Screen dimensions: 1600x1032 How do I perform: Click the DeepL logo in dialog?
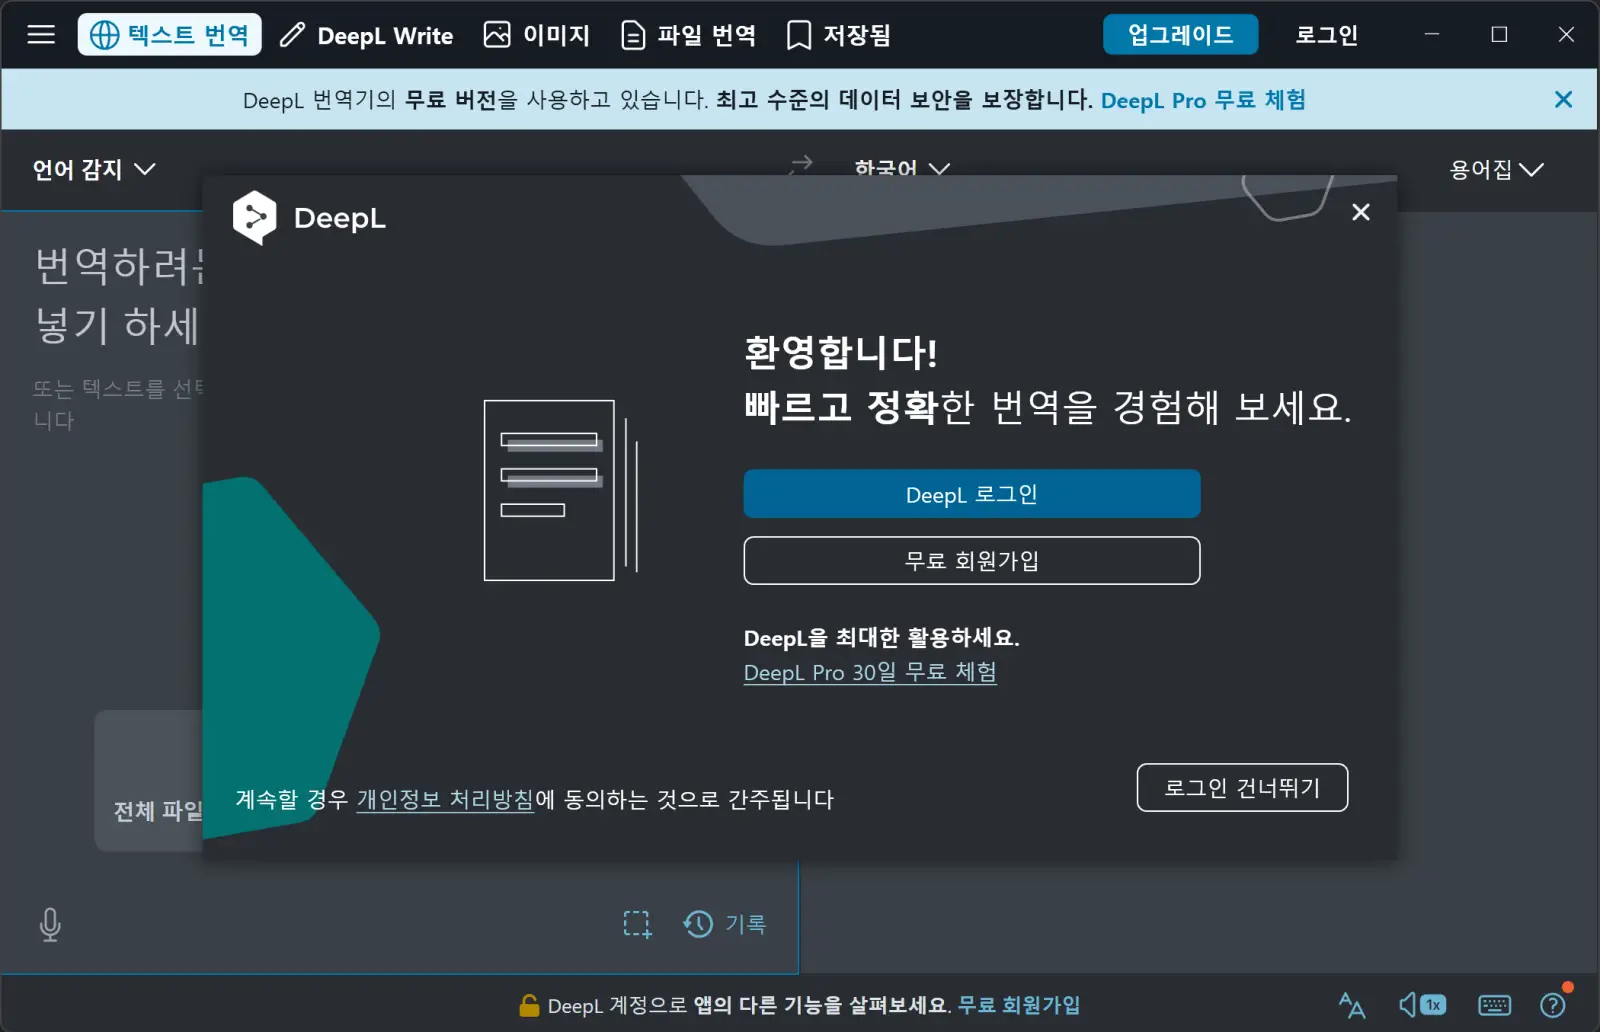pos(309,217)
